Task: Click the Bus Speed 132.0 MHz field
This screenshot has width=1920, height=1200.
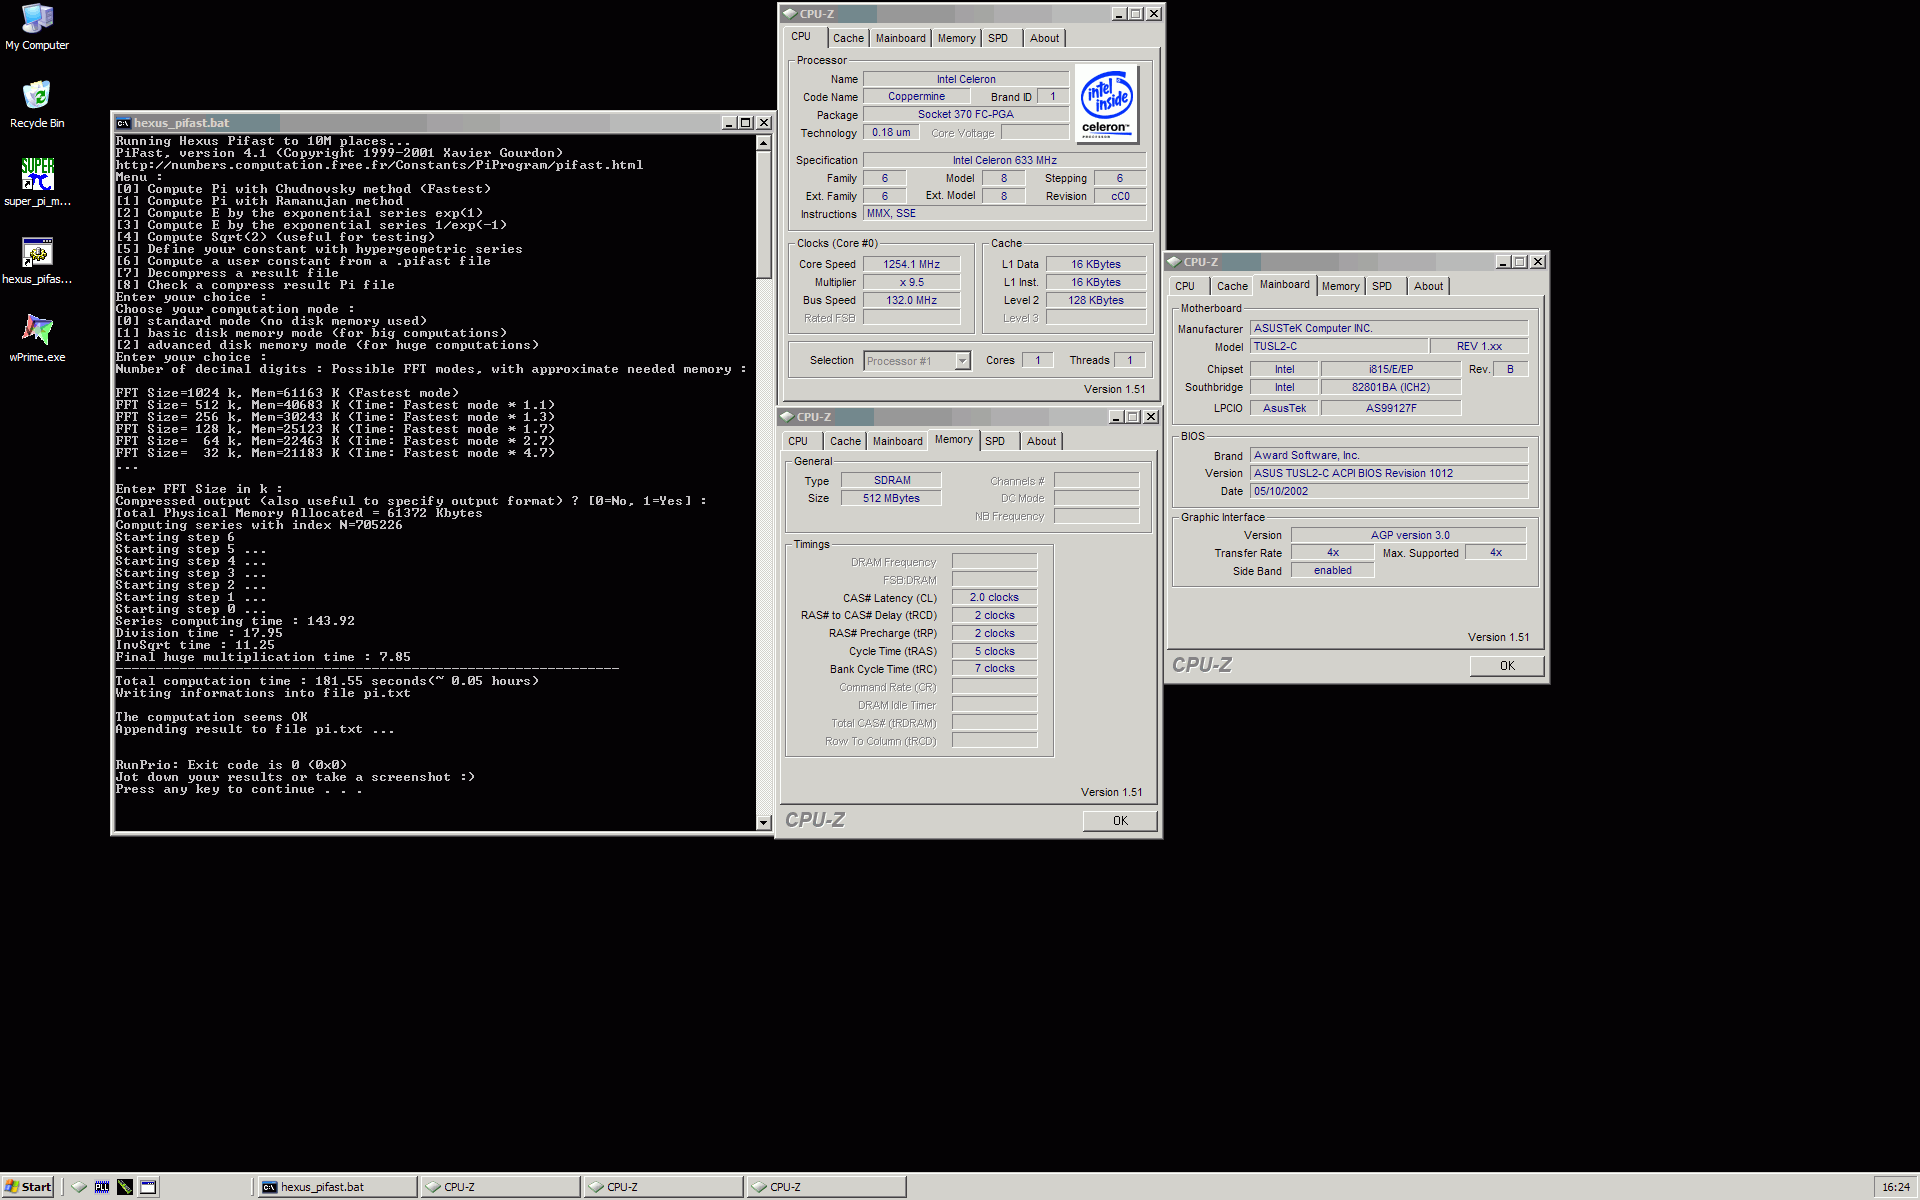Action: pyautogui.click(x=911, y=301)
